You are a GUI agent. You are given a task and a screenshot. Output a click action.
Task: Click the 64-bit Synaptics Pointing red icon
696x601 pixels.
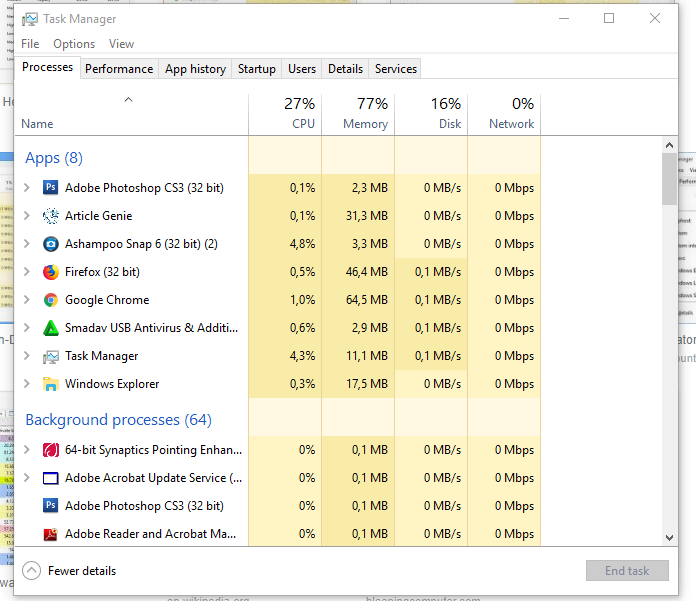coord(51,450)
